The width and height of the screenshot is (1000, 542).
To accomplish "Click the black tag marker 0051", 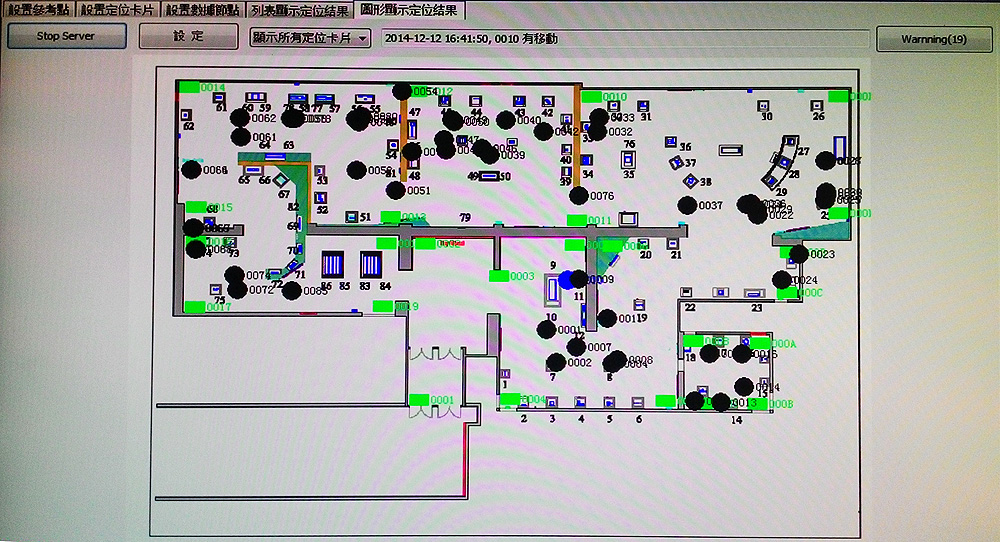I will tap(396, 190).
